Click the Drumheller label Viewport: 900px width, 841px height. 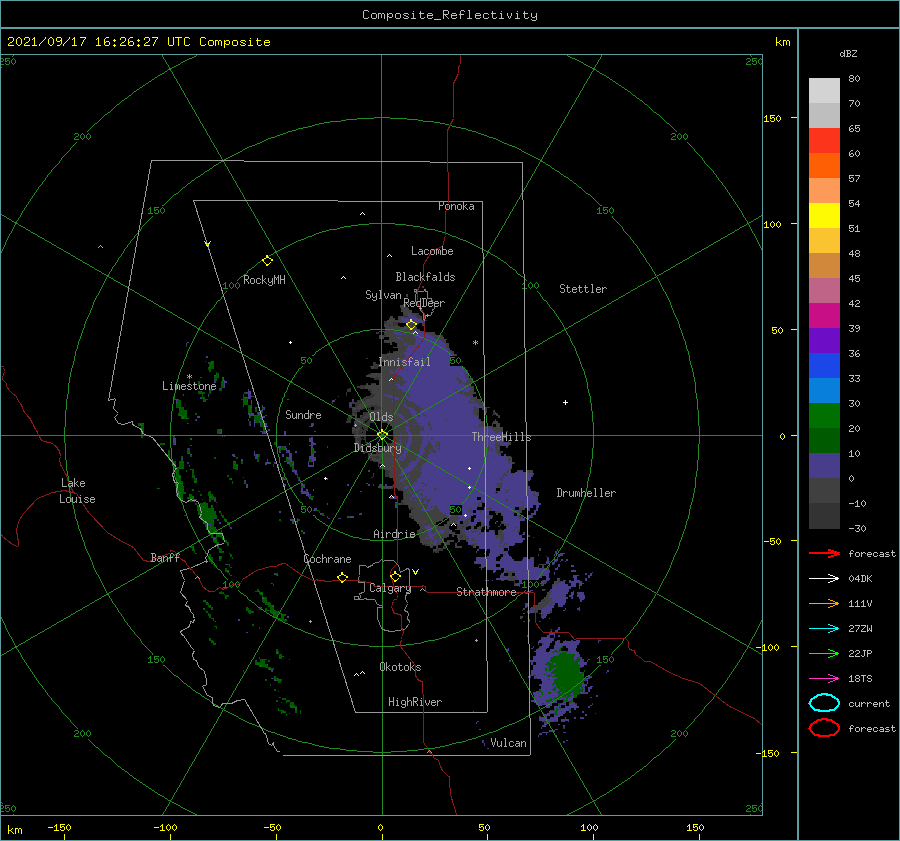(586, 493)
